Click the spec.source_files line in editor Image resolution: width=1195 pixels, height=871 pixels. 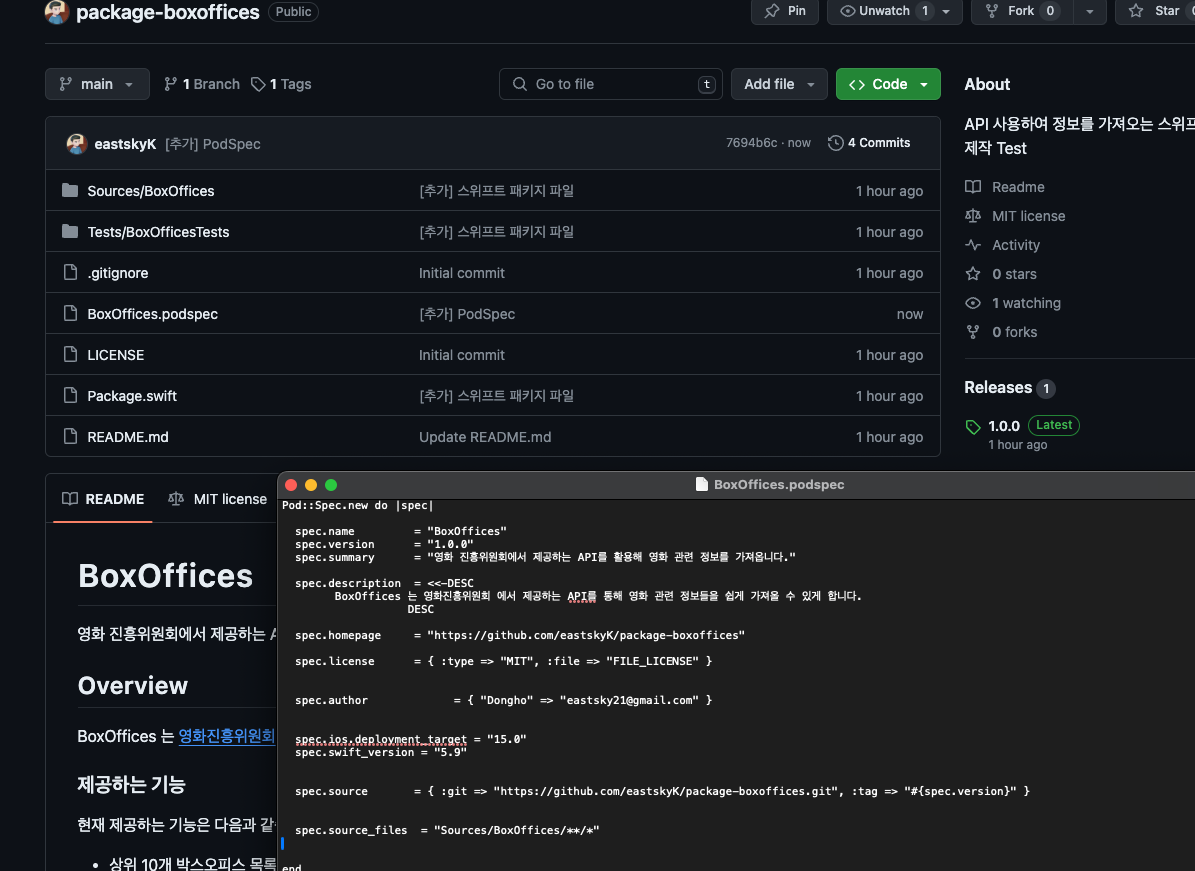[x=447, y=831]
